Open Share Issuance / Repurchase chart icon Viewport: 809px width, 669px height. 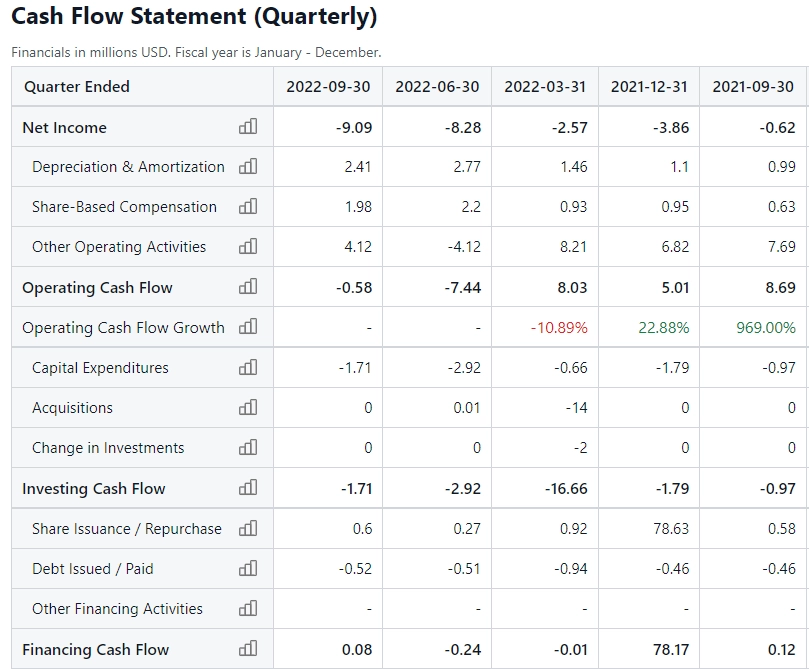(248, 528)
